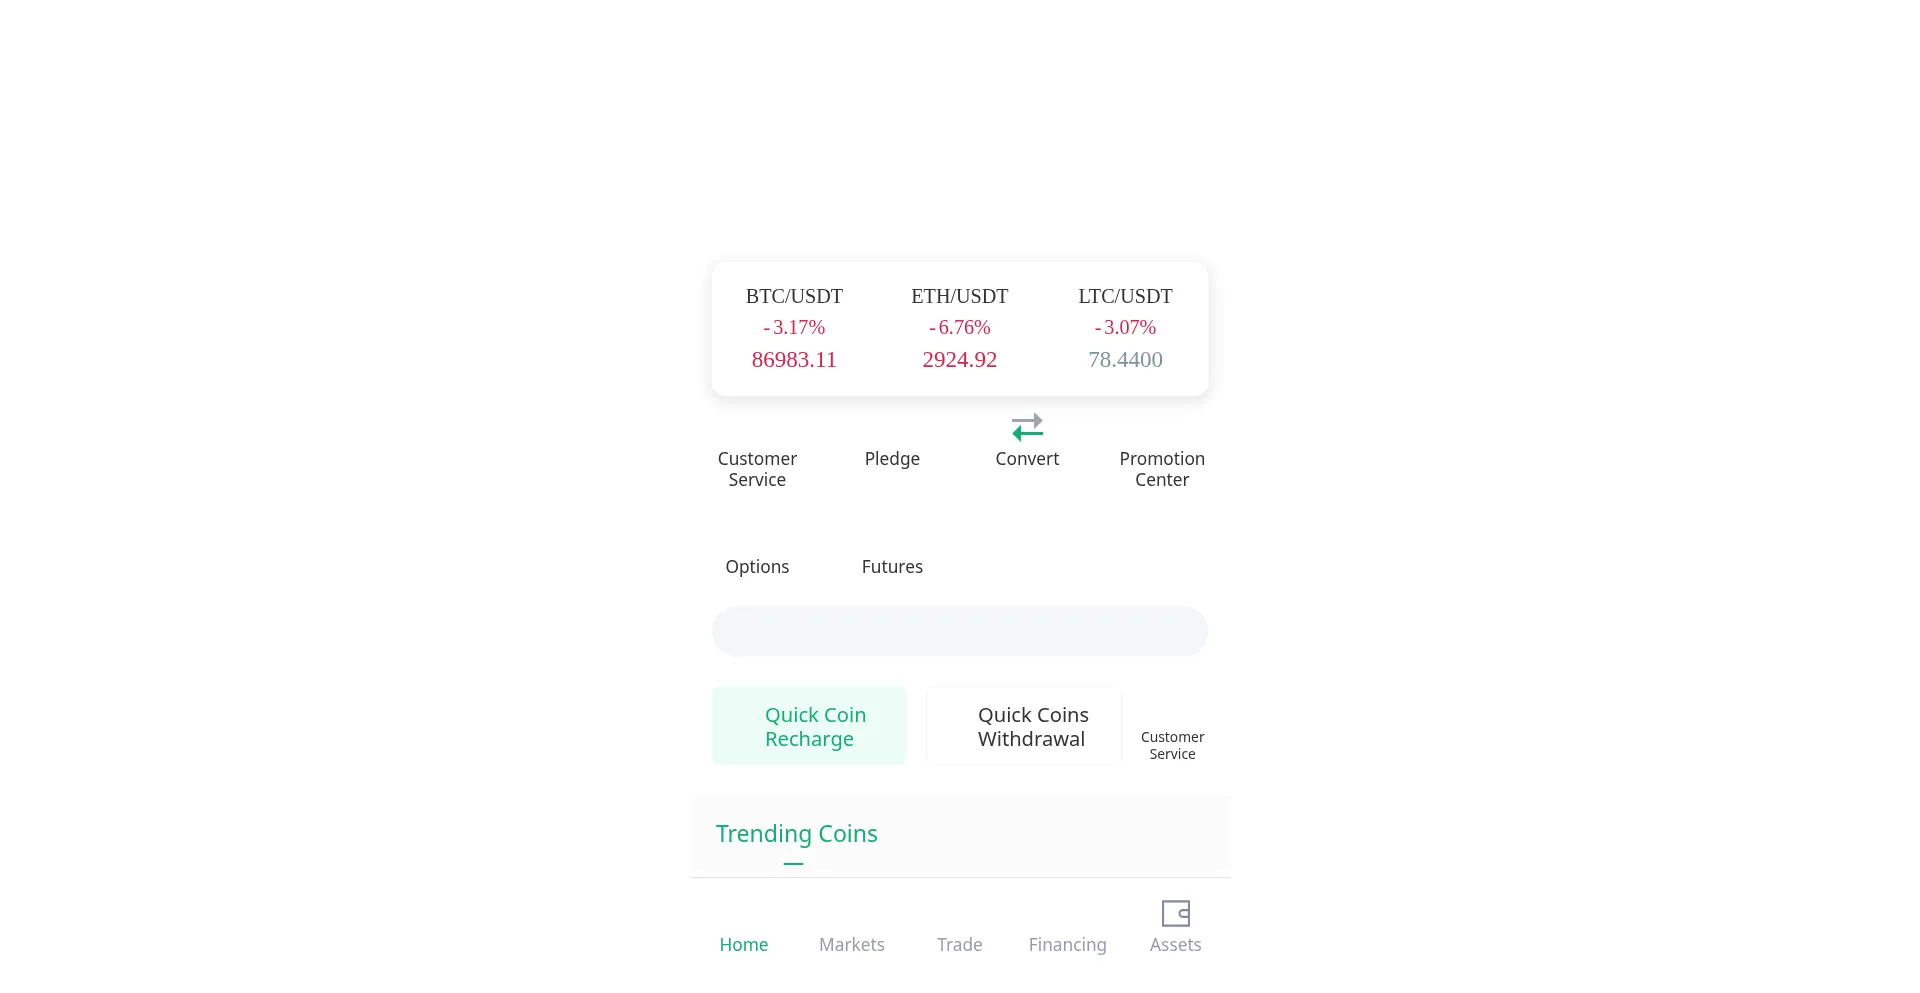Switch to the Markets tab
Viewport: 1920px width, 993px height.
(x=852, y=944)
